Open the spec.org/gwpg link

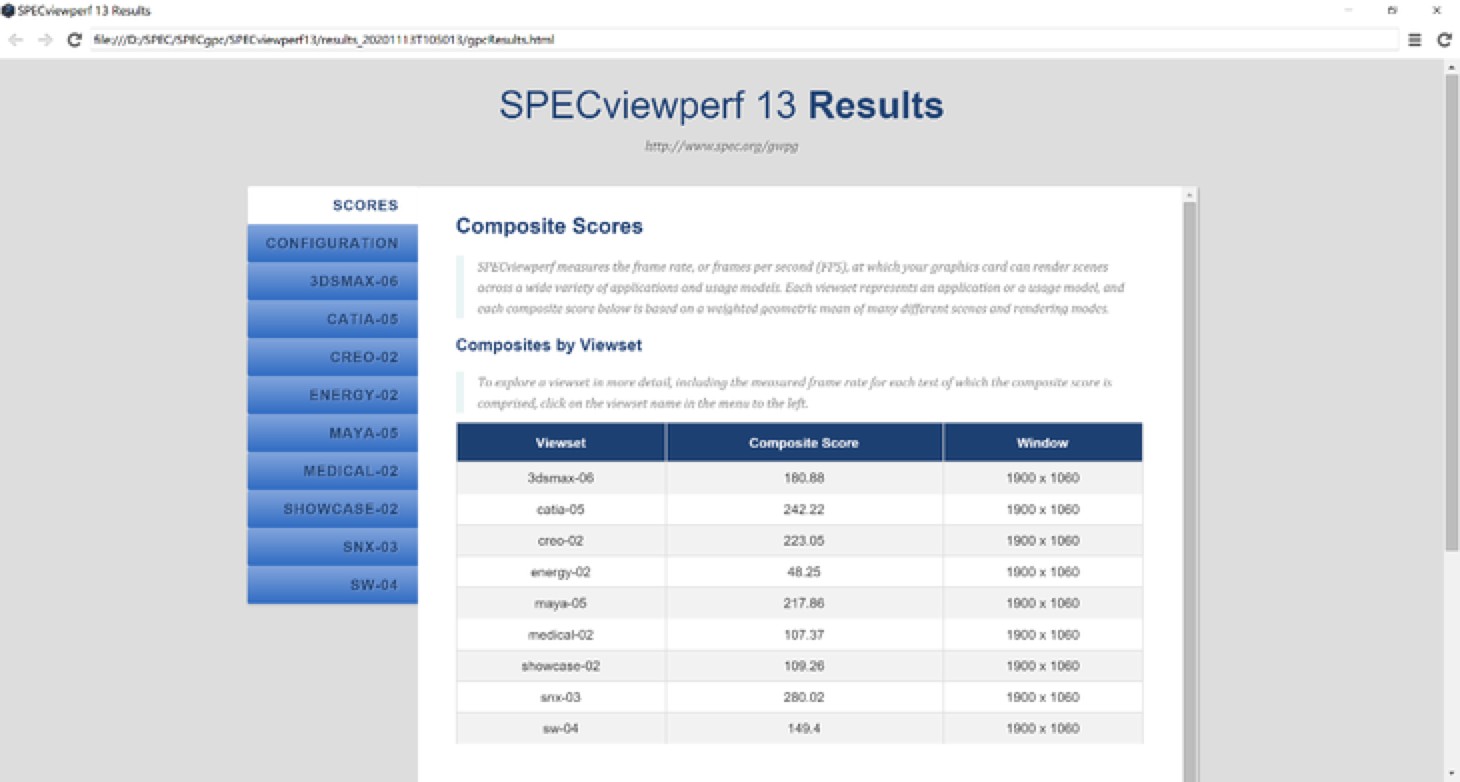[x=721, y=146]
